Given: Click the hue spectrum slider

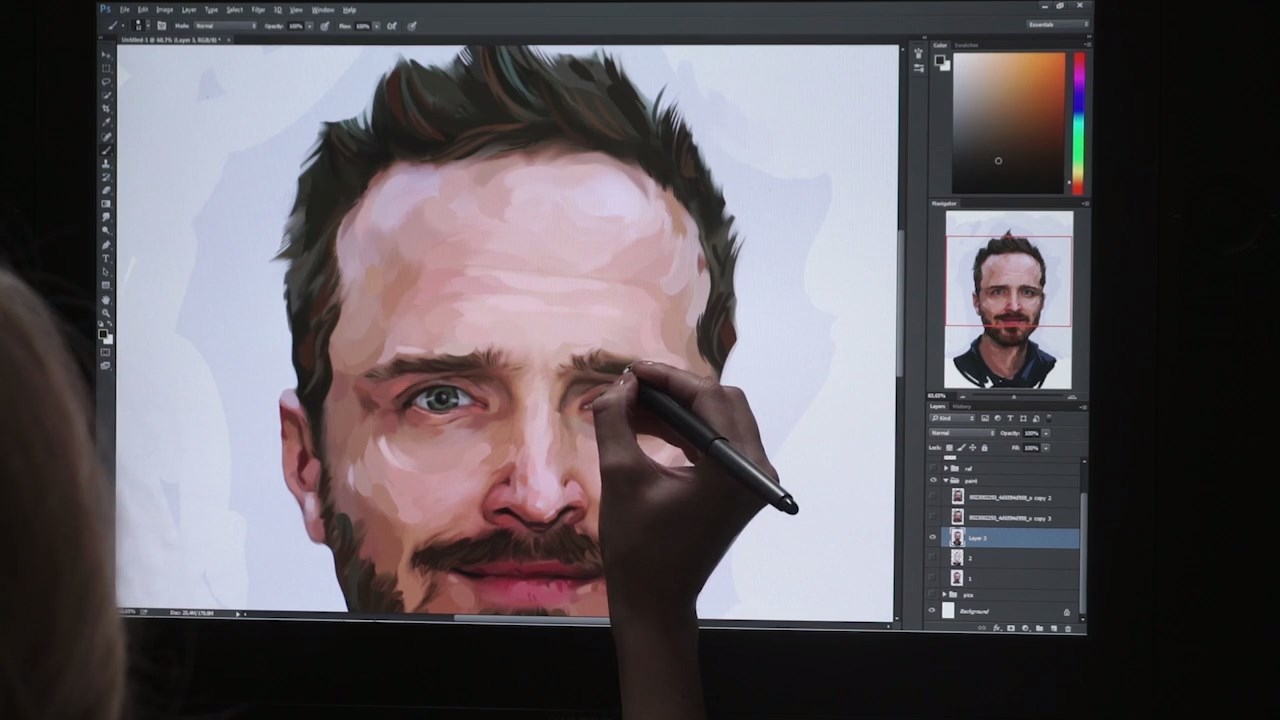Looking at the screenshot, I should 1079,123.
